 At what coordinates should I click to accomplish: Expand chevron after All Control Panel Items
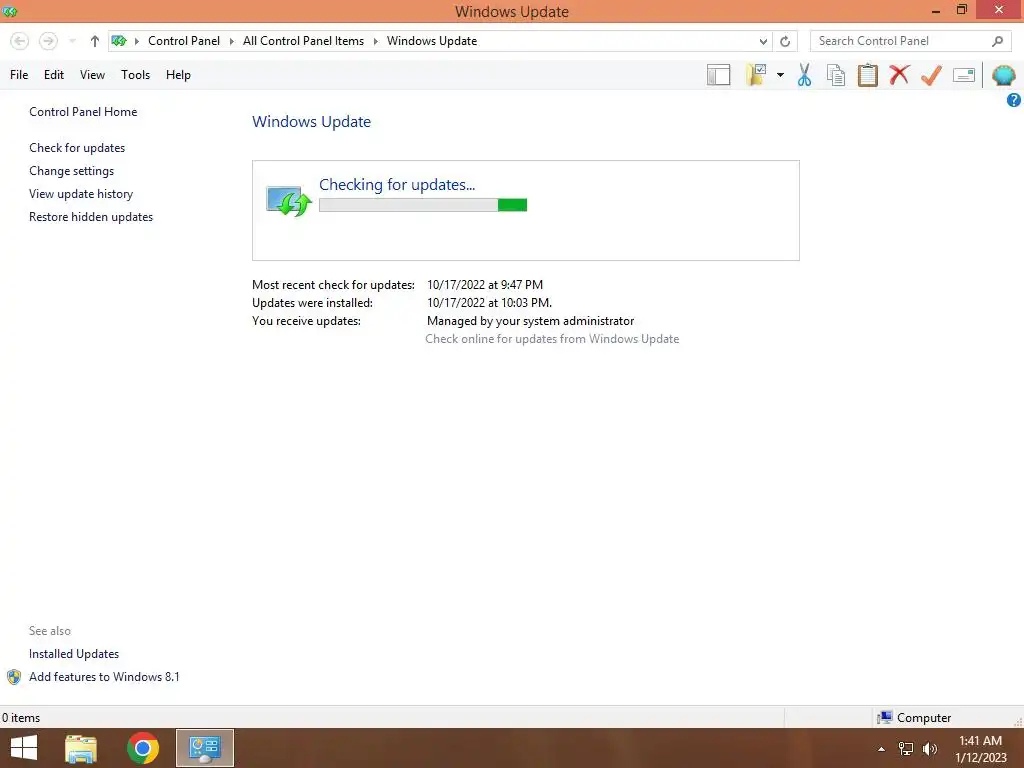pos(376,41)
